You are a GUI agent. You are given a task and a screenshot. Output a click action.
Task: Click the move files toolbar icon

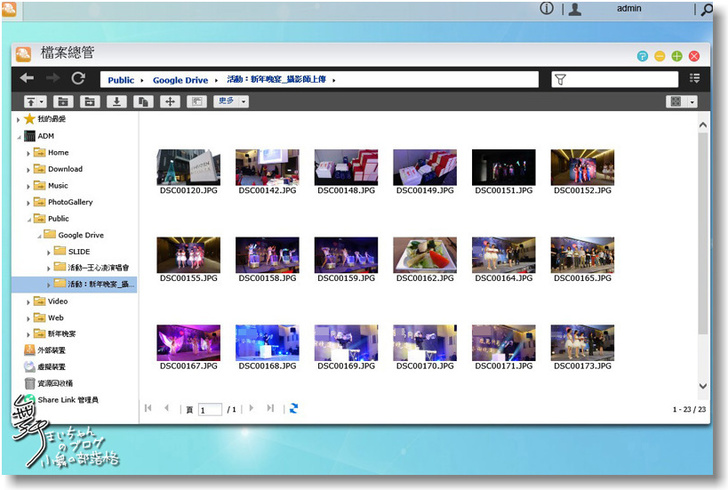(x=170, y=101)
